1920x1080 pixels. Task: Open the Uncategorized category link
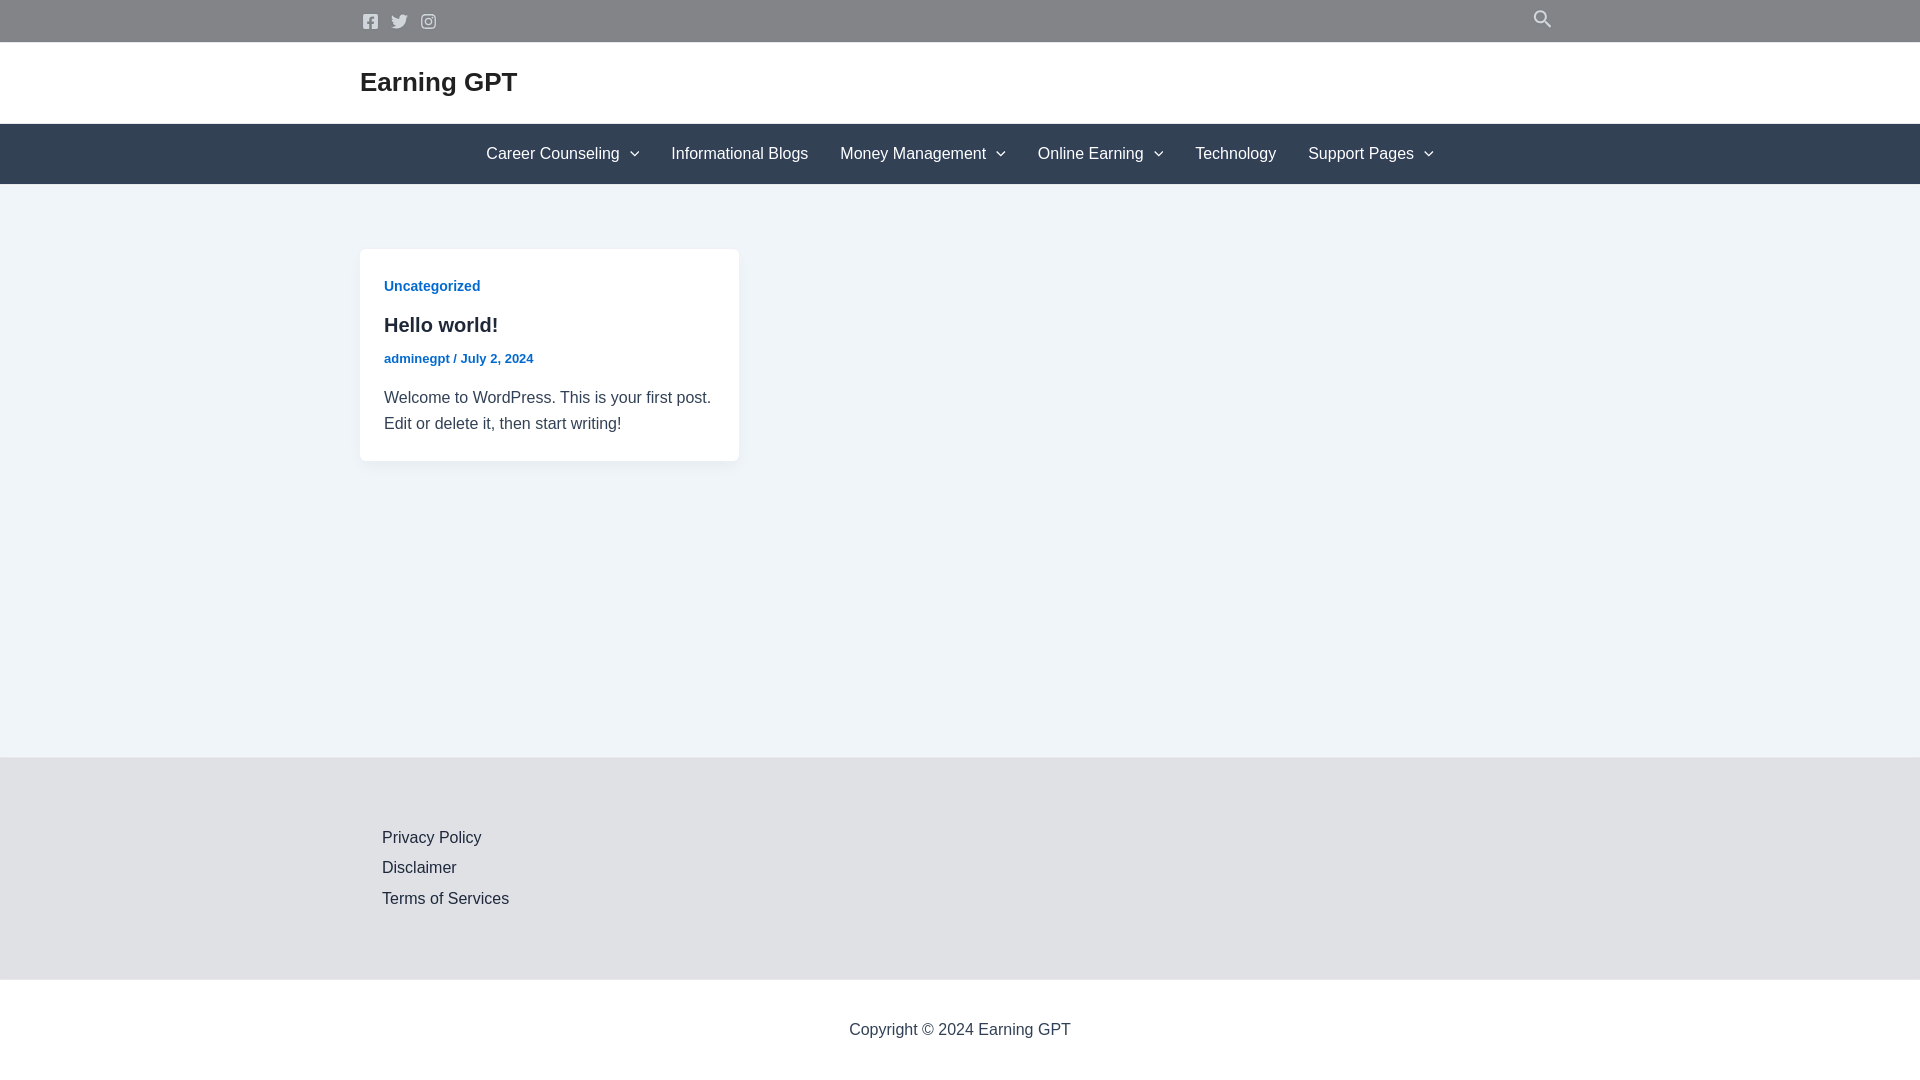point(432,286)
